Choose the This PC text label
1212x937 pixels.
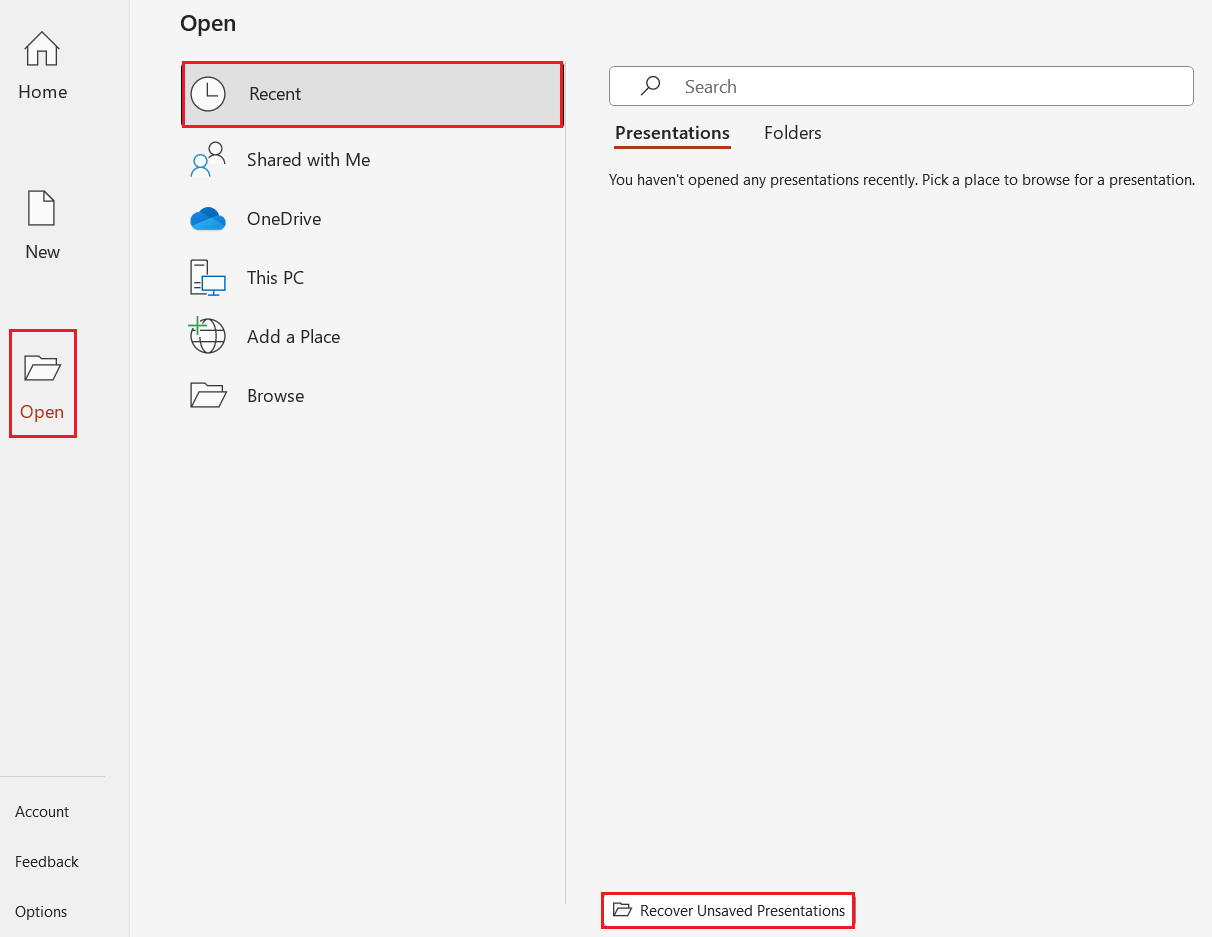(x=275, y=278)
